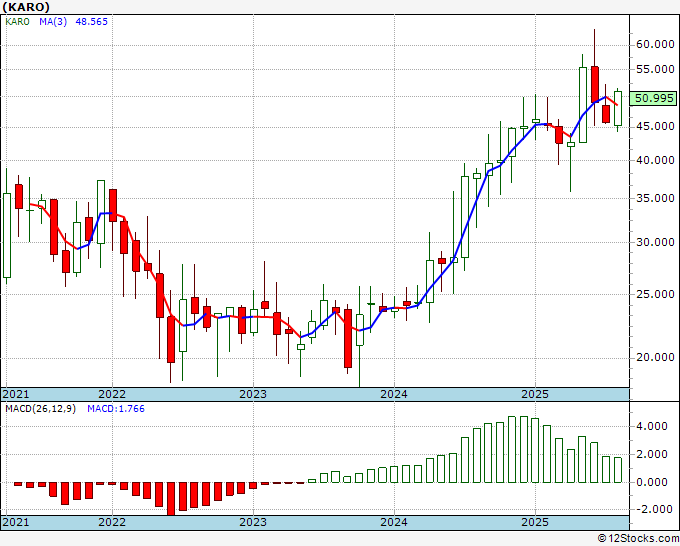Click 2024 on the price chart timeline
The height and width of the screenshot is (546, 680).
pos(394,394)
